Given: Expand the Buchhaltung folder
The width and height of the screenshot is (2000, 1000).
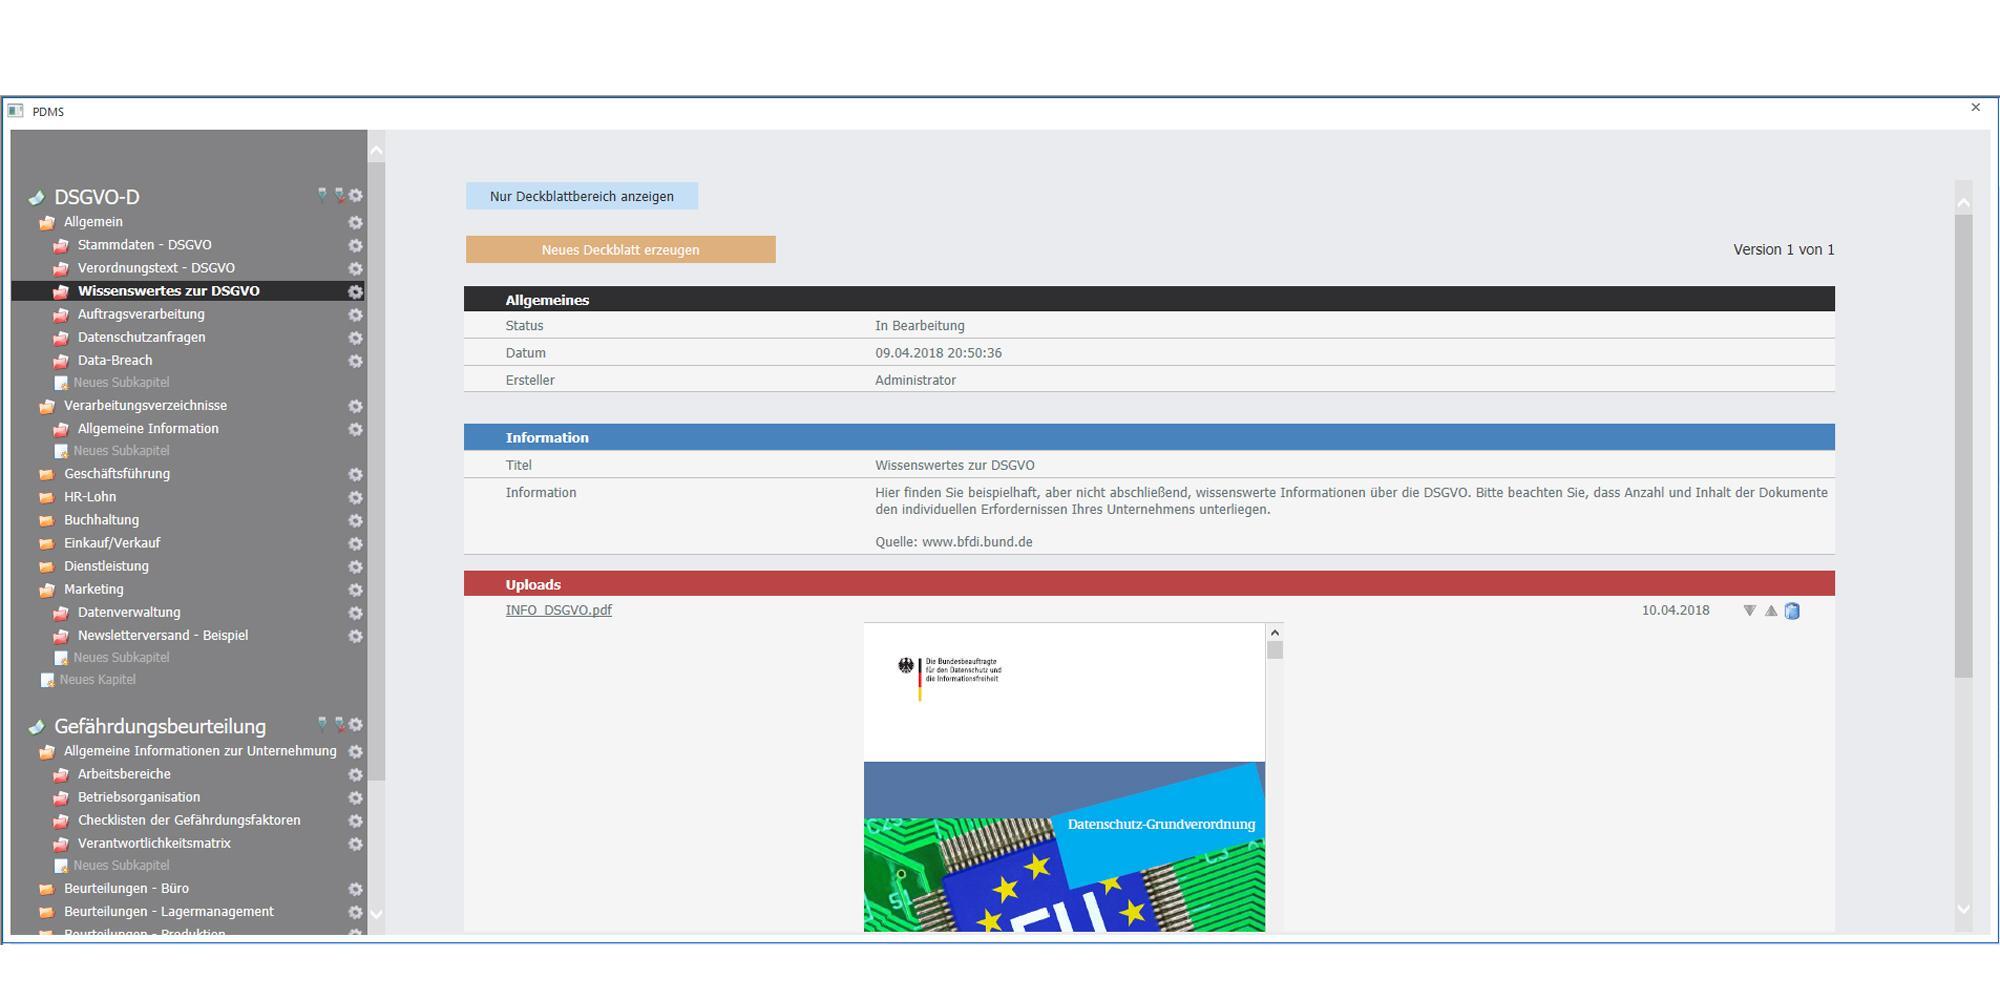Looking at the screenshot, I should click(x=46, y=520).
